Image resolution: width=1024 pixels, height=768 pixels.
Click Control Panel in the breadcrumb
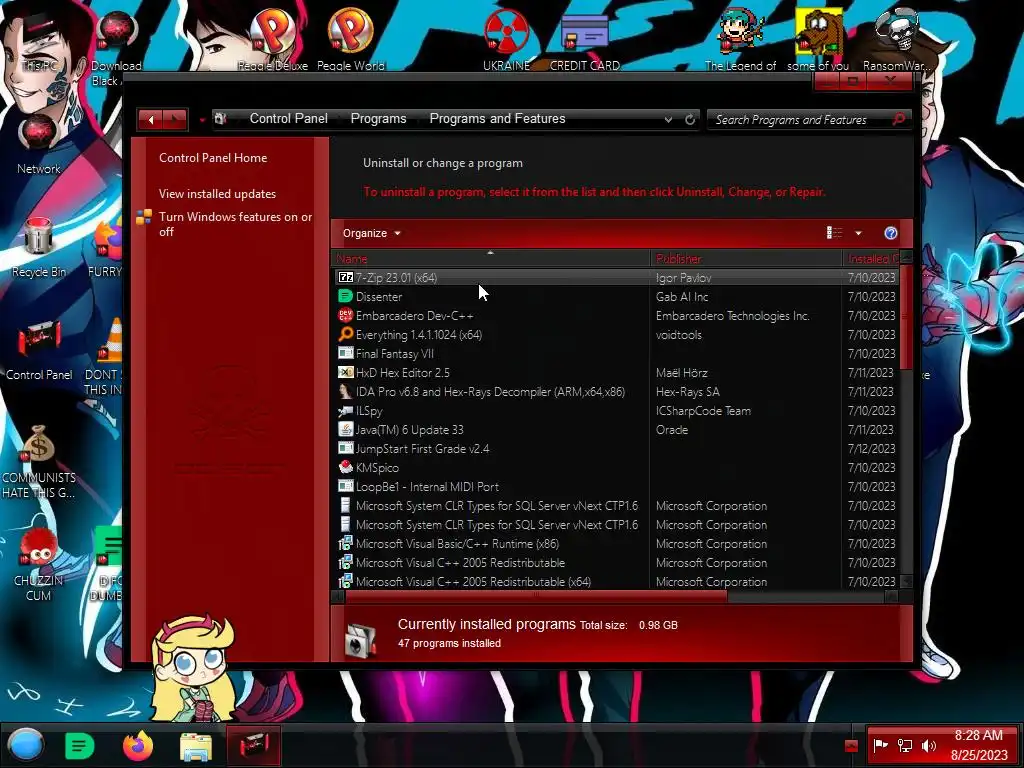tap(288, 118)
